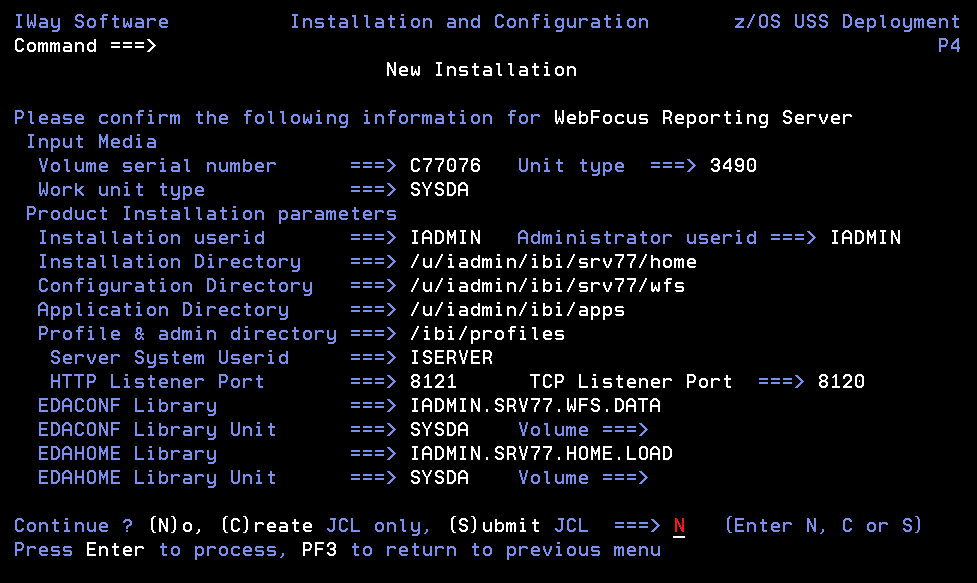Select the EDAHOME Library dataset name field
The height and width of the screenshot is (583, 977).
541,453
